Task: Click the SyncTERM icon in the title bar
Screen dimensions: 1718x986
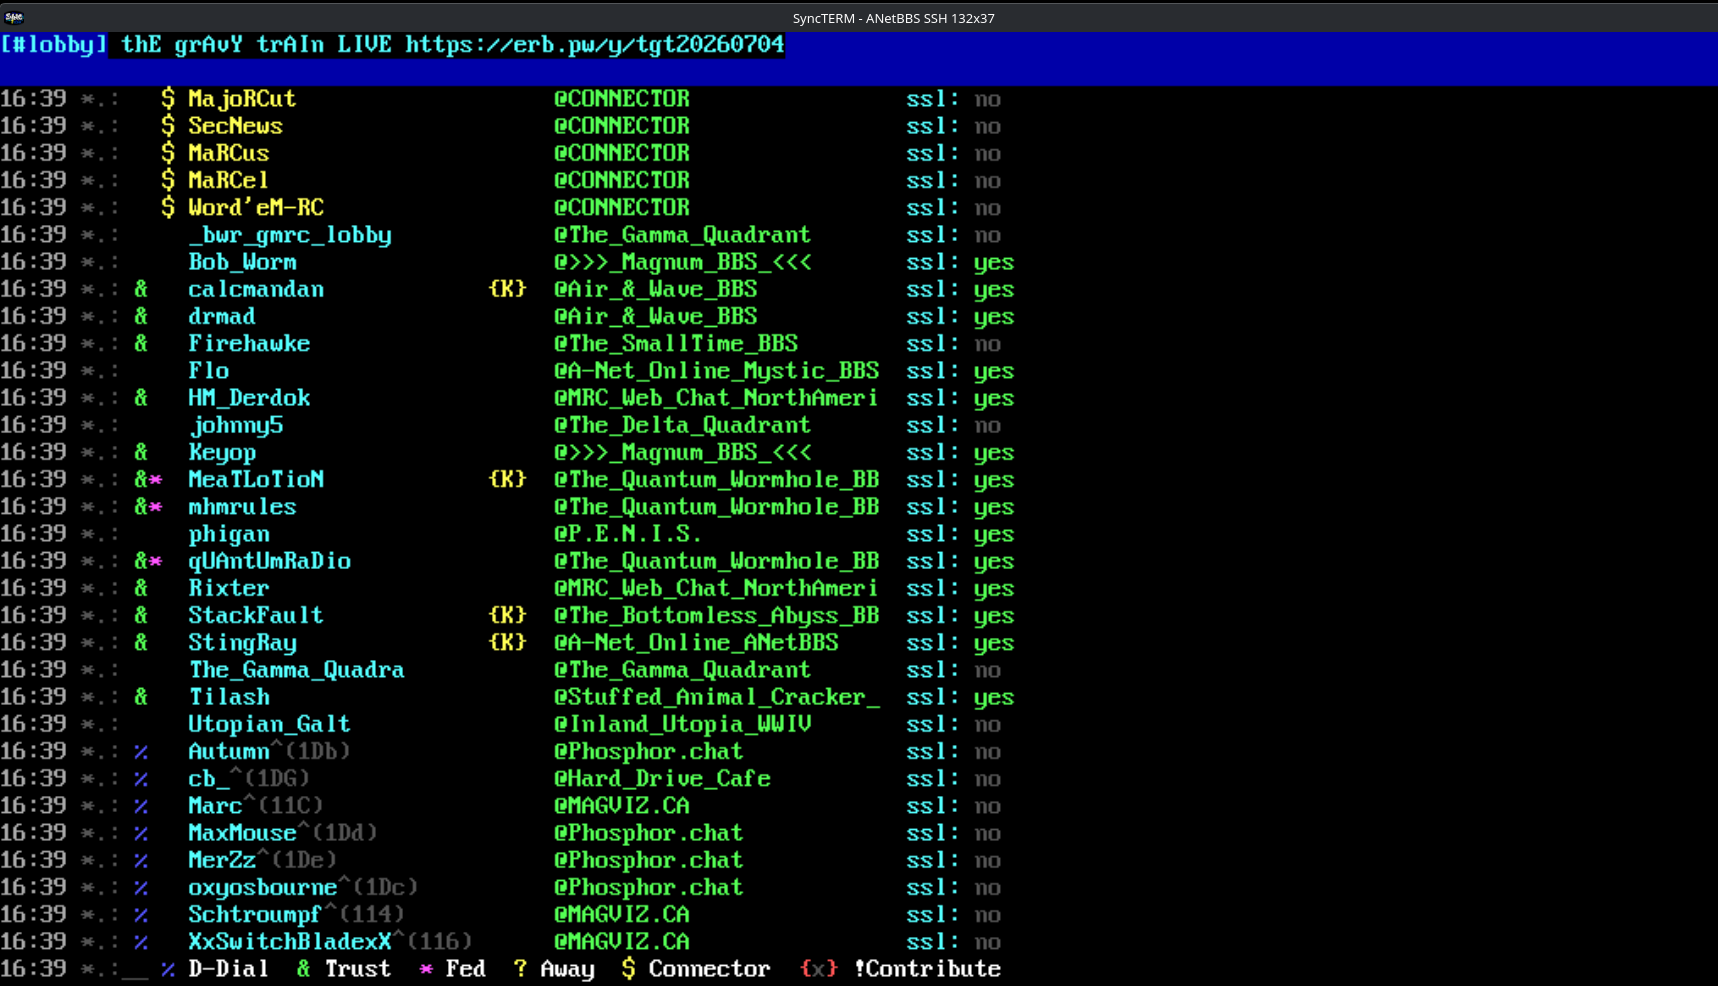Action: point(14,17)
